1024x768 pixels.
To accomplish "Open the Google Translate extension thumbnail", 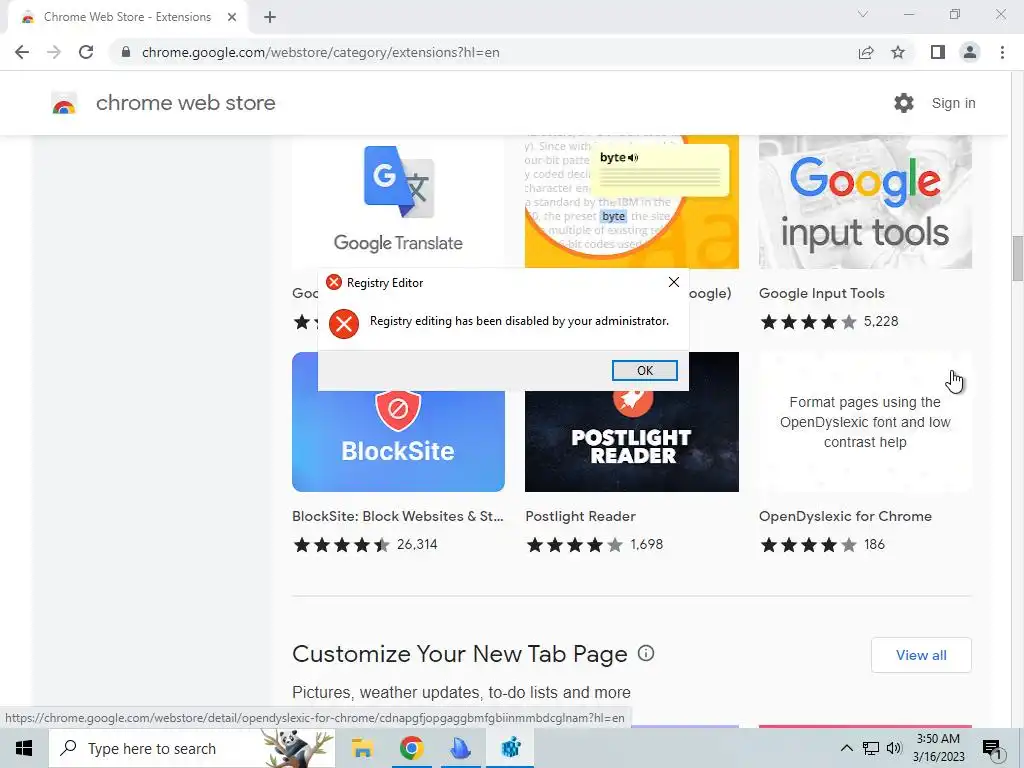I will click(x=398, y=201).
